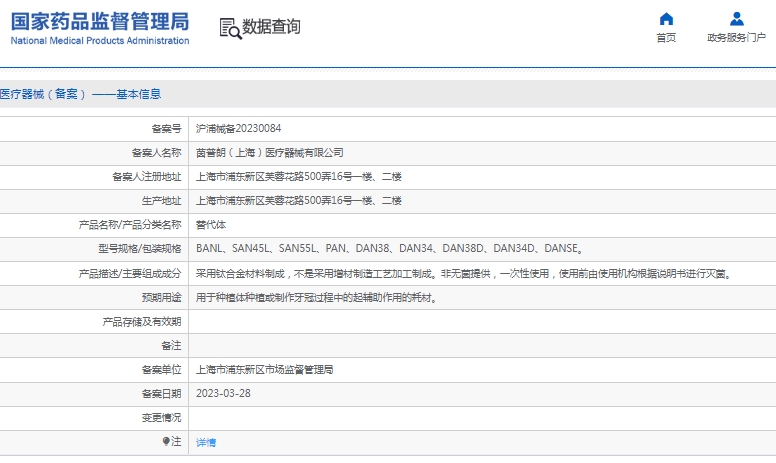Select company name 茵普朗（上海）医疗器械有限公司
Screen dimensions: 776x463
(270, 153)
